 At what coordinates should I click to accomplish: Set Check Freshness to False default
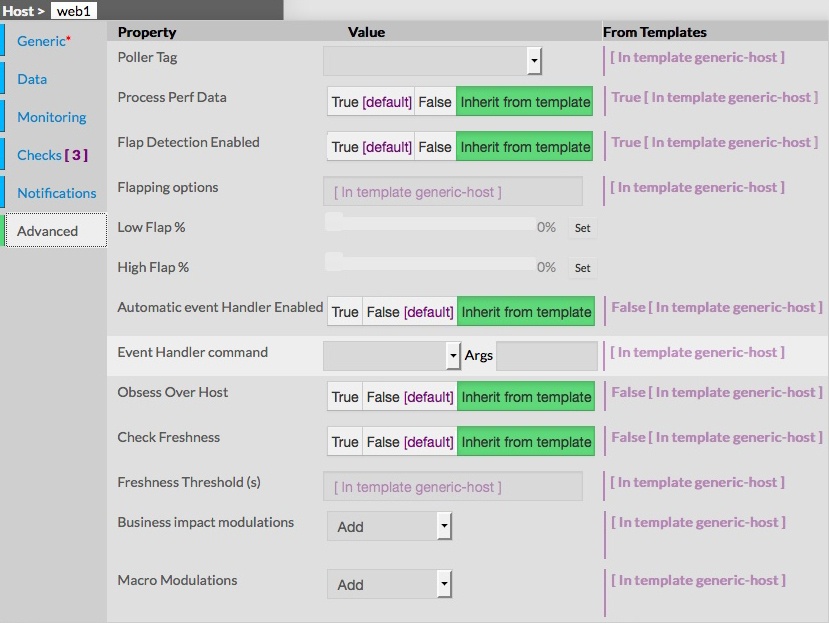pos(409,442)
